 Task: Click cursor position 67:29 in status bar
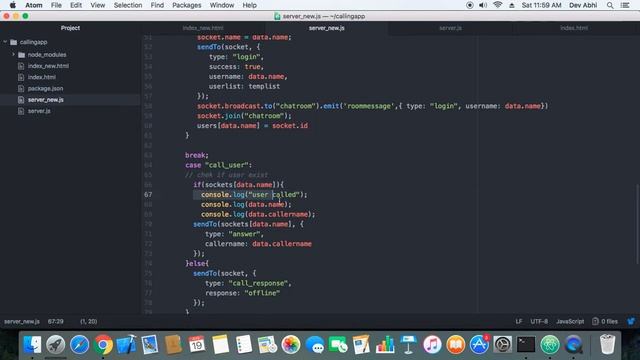pos(56,321)
